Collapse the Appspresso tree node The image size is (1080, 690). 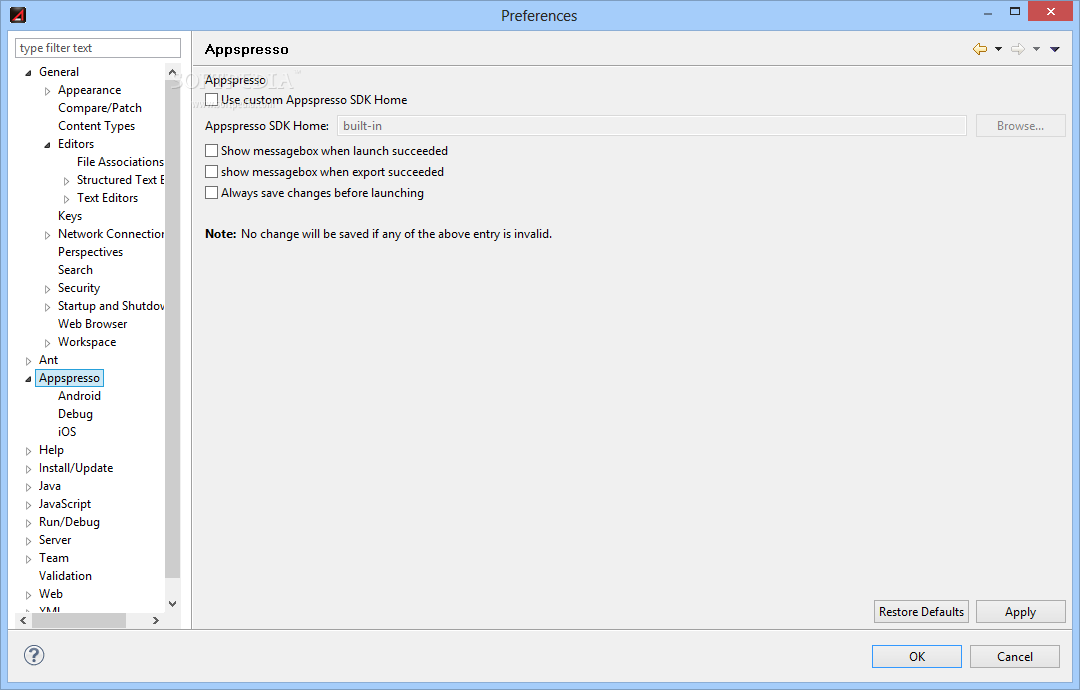click(28, 379)
